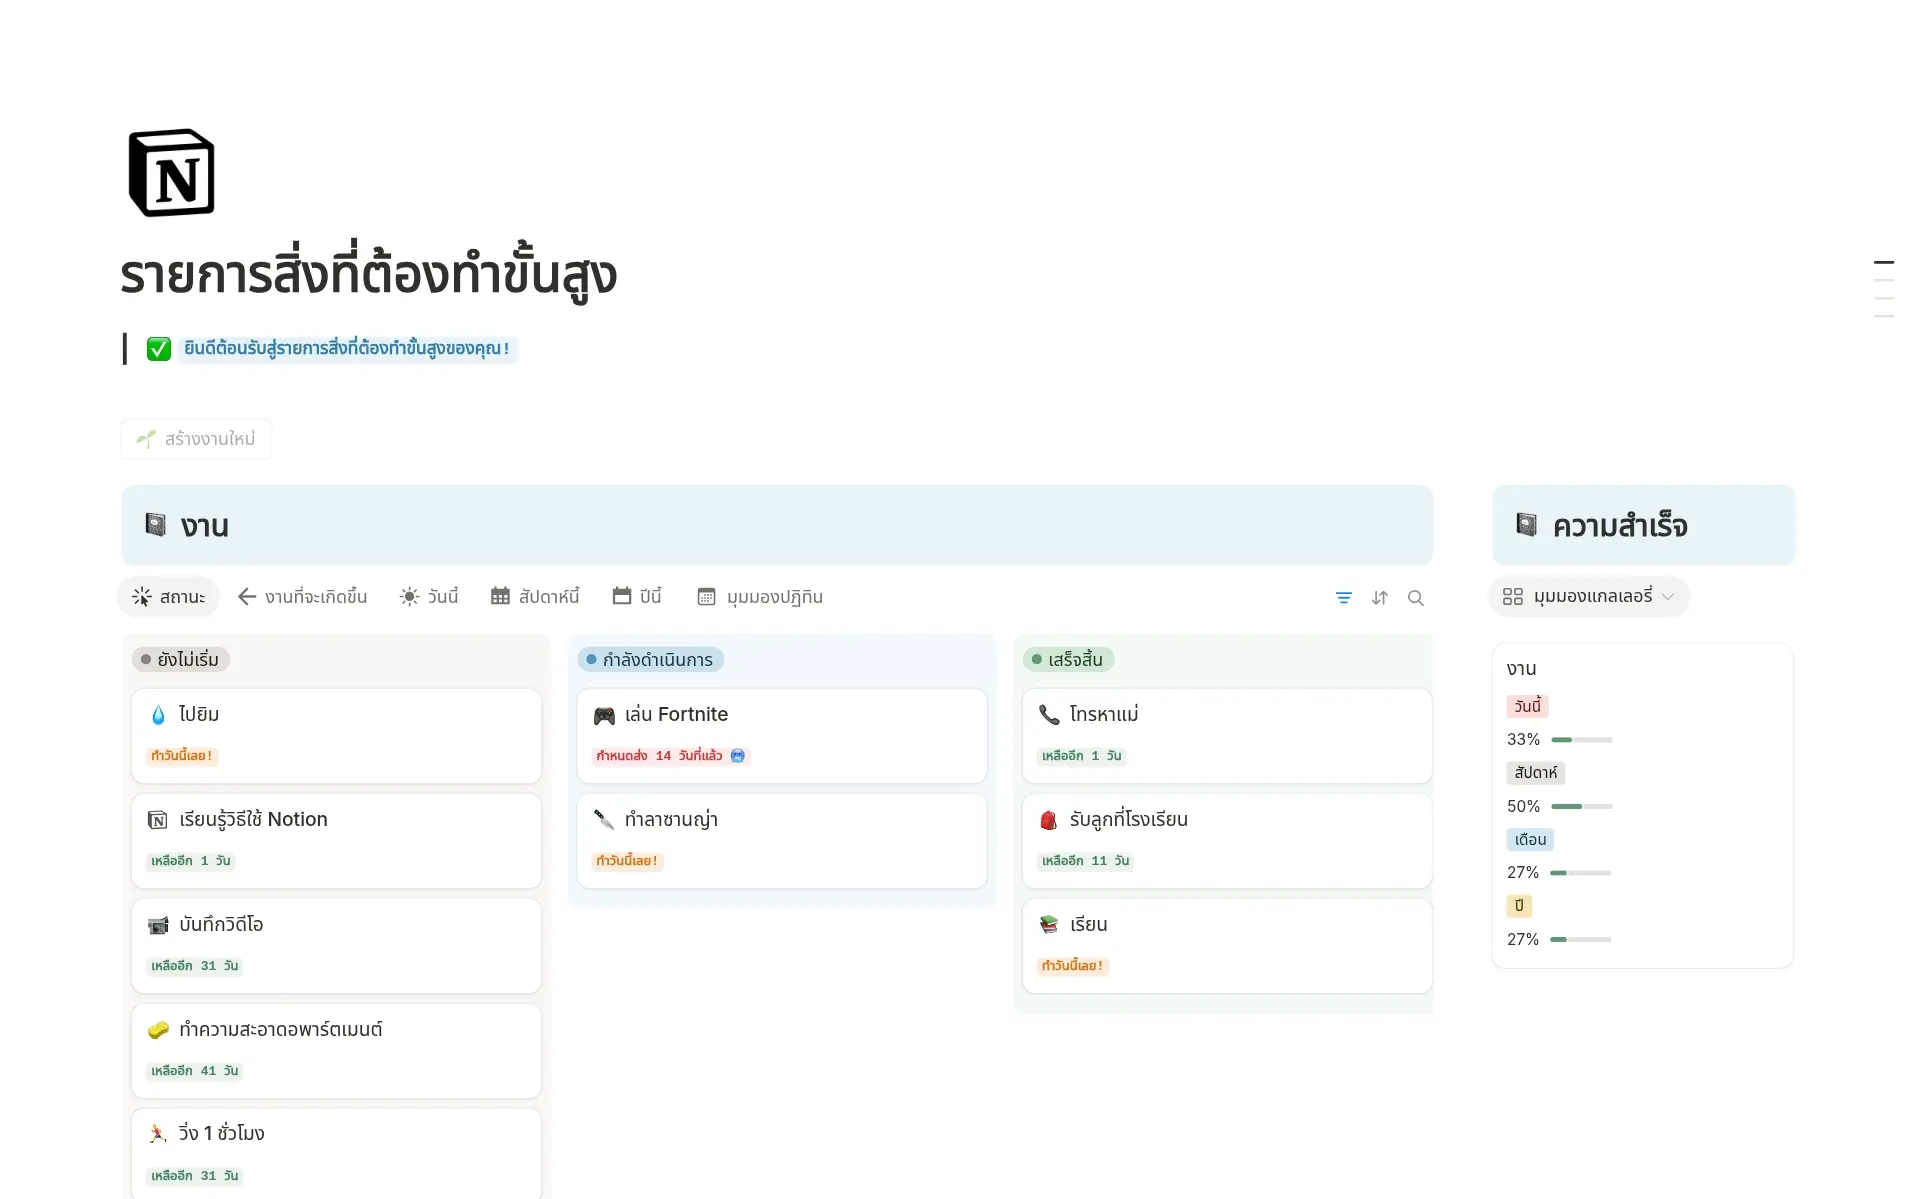
Task: Switch to the วันนี้ view tab
Action: (x=429, y=597)
